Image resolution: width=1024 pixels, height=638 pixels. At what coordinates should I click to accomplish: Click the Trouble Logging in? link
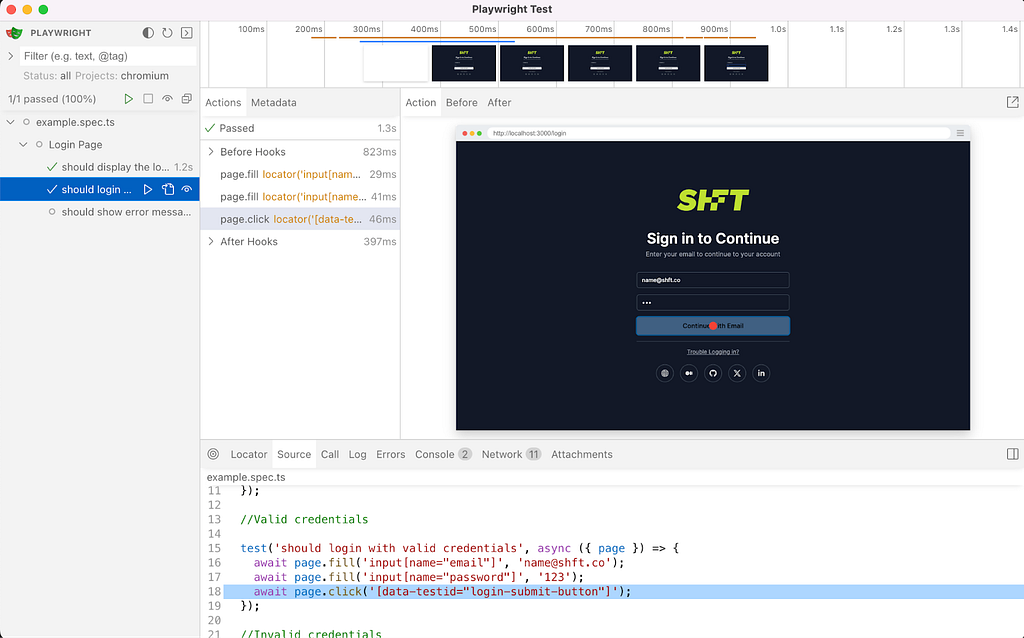tap(712, 352)
